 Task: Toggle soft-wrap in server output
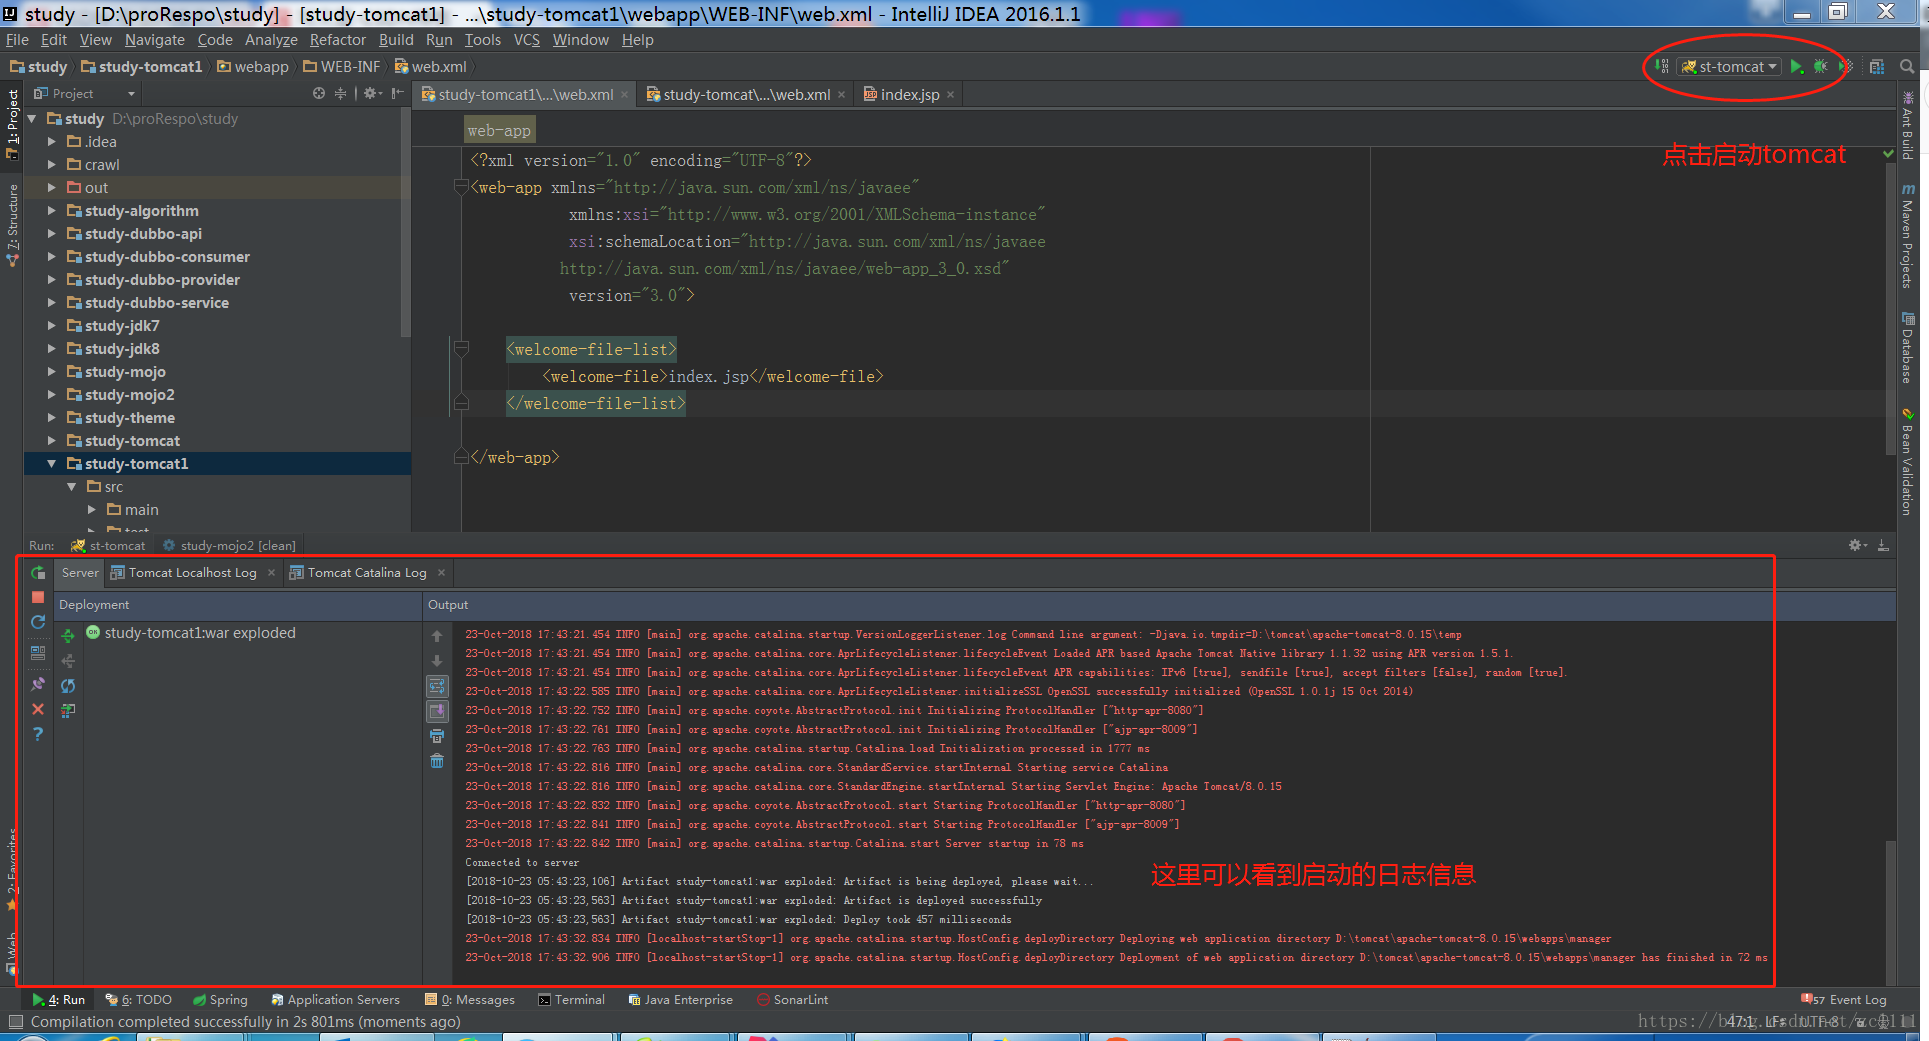pyautogui.click(x=437, y=686)
